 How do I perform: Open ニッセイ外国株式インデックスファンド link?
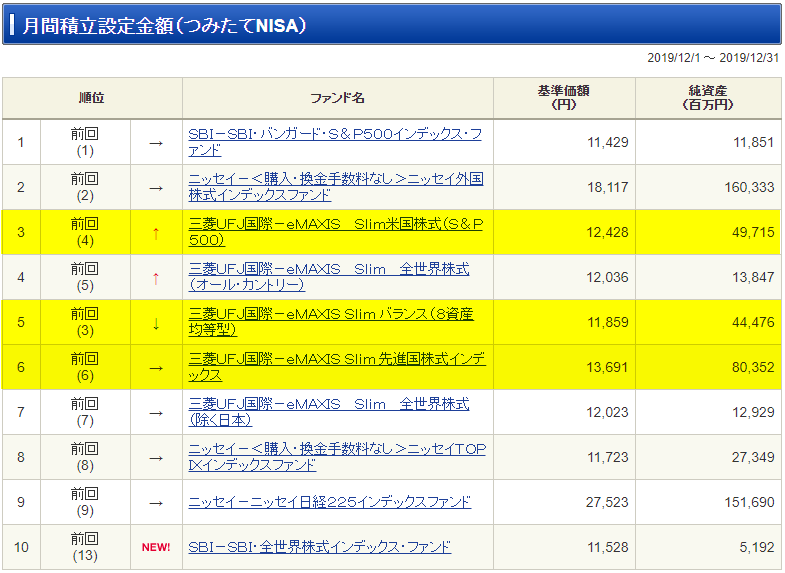pos(336,187)
